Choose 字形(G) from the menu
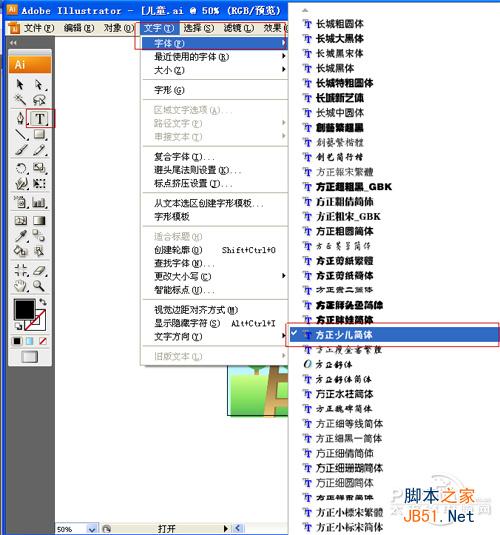 click(214, 90)
